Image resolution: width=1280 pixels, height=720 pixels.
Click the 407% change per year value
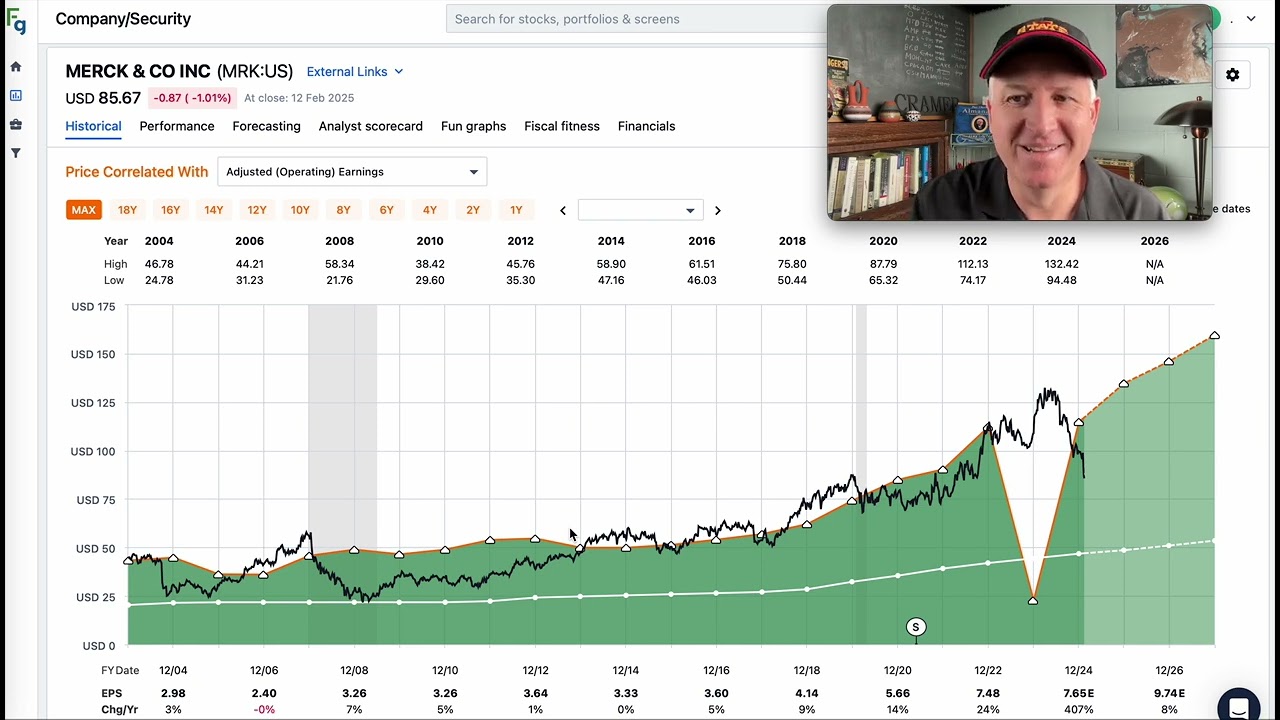[x=1079, y=709]
